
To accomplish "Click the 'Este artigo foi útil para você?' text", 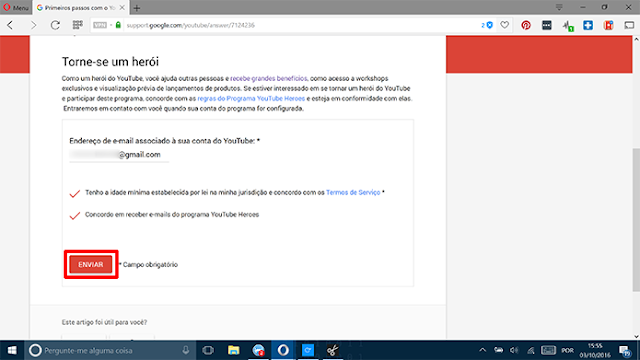I will coord(104,322).
